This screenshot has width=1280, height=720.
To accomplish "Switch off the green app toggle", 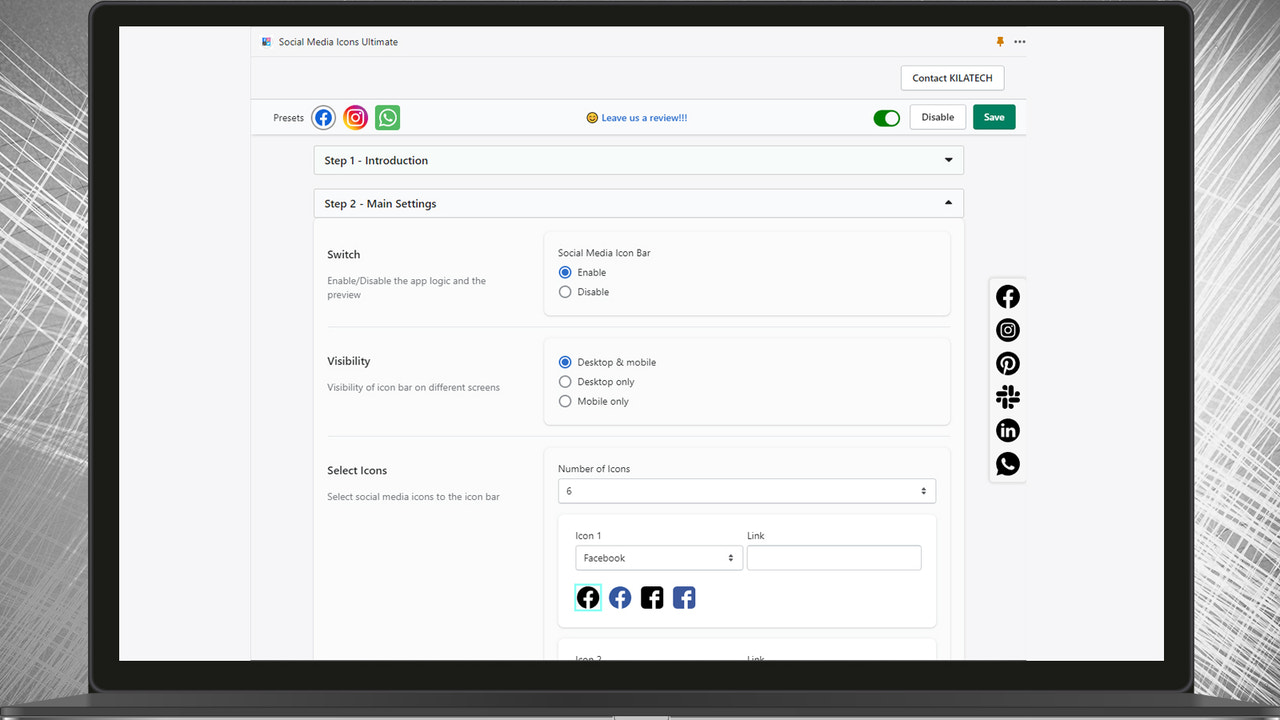I will pos(886,117).
